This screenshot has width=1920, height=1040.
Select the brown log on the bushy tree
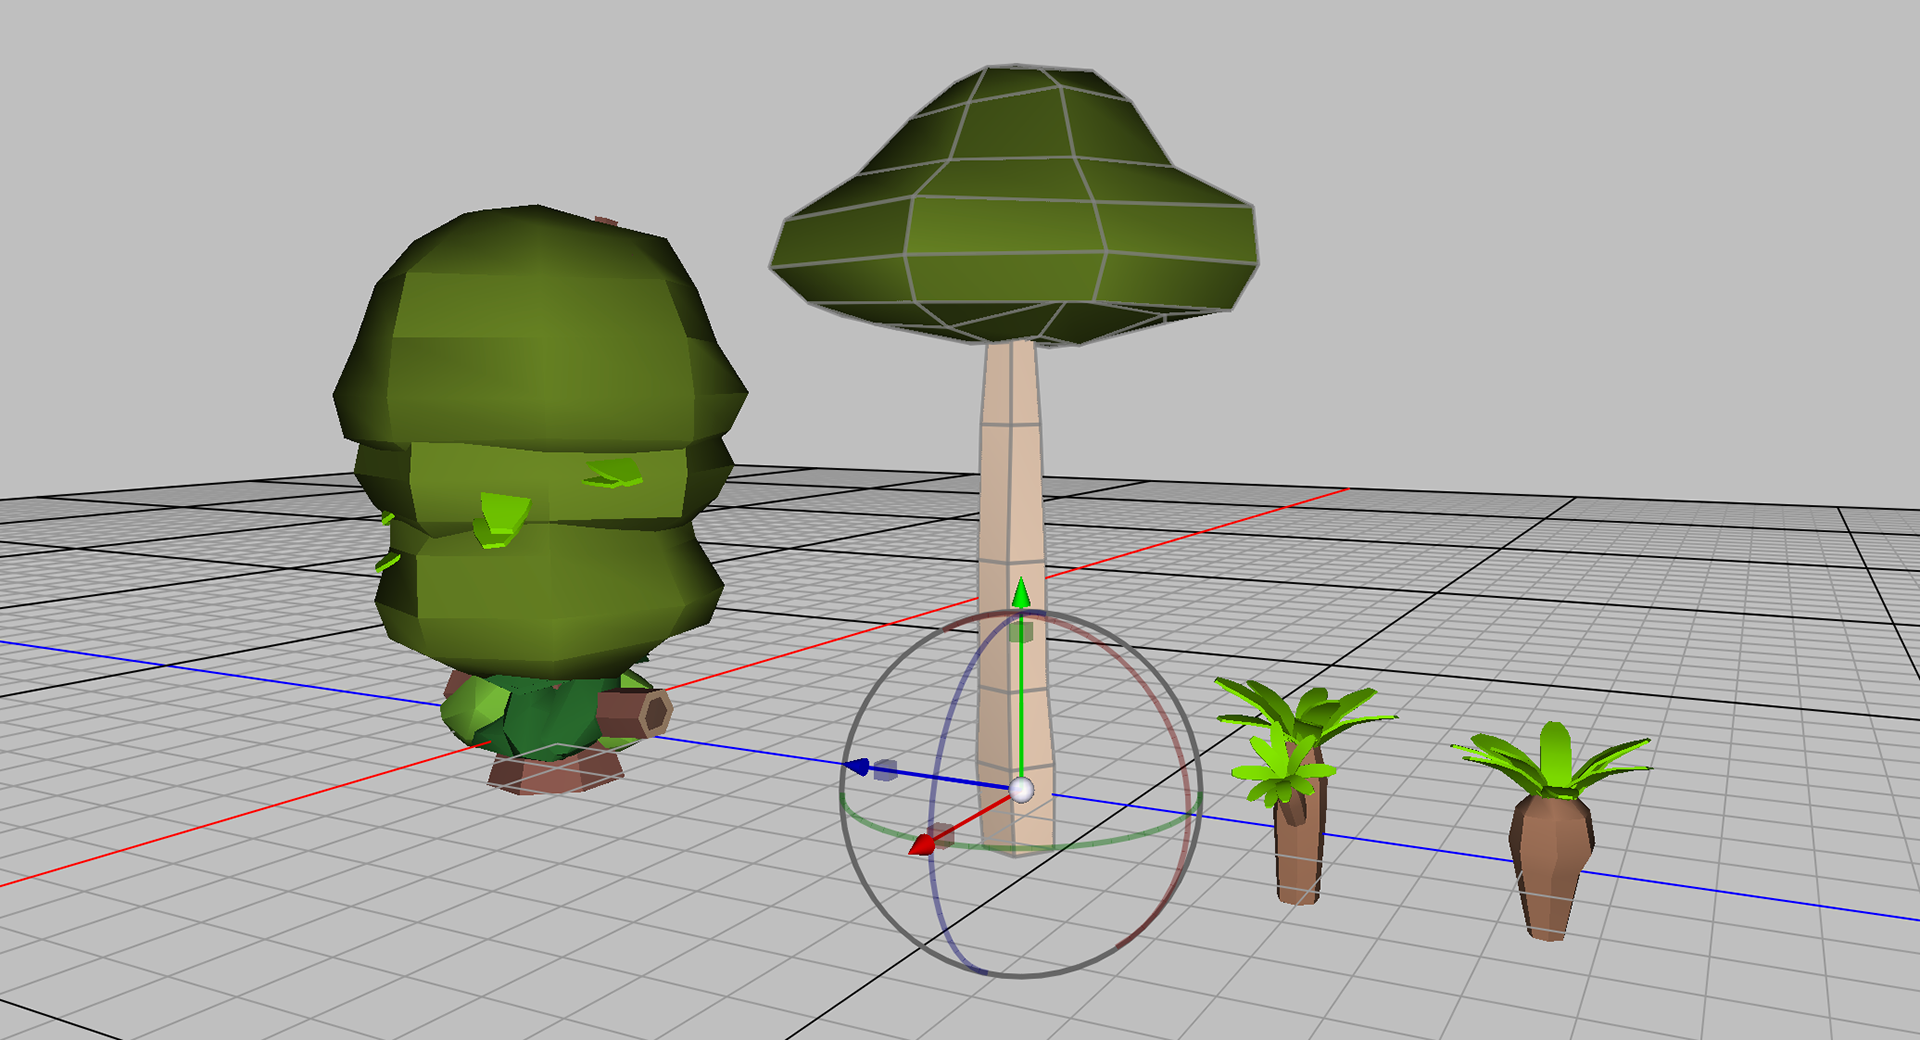(634, 714)
